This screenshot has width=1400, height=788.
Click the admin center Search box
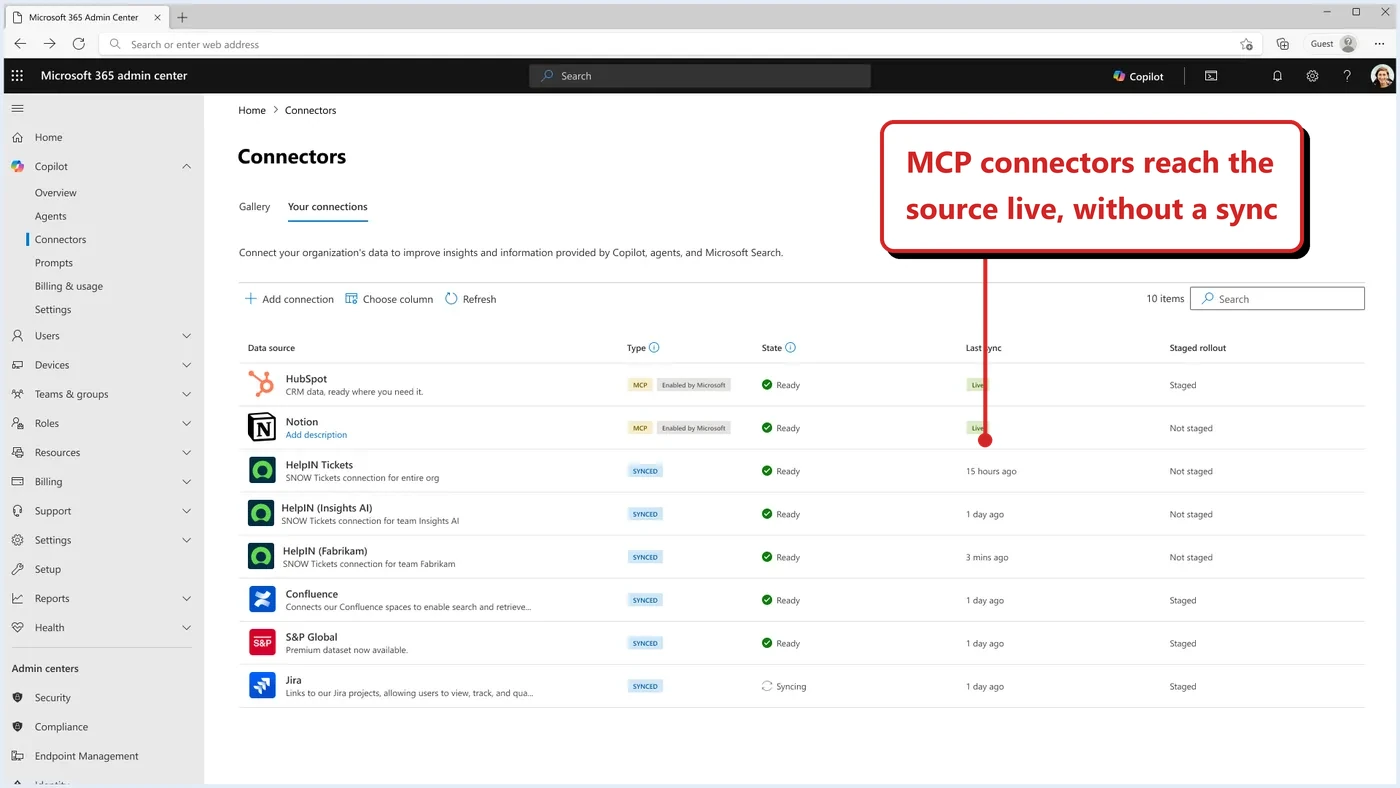(x=700, y=76)
